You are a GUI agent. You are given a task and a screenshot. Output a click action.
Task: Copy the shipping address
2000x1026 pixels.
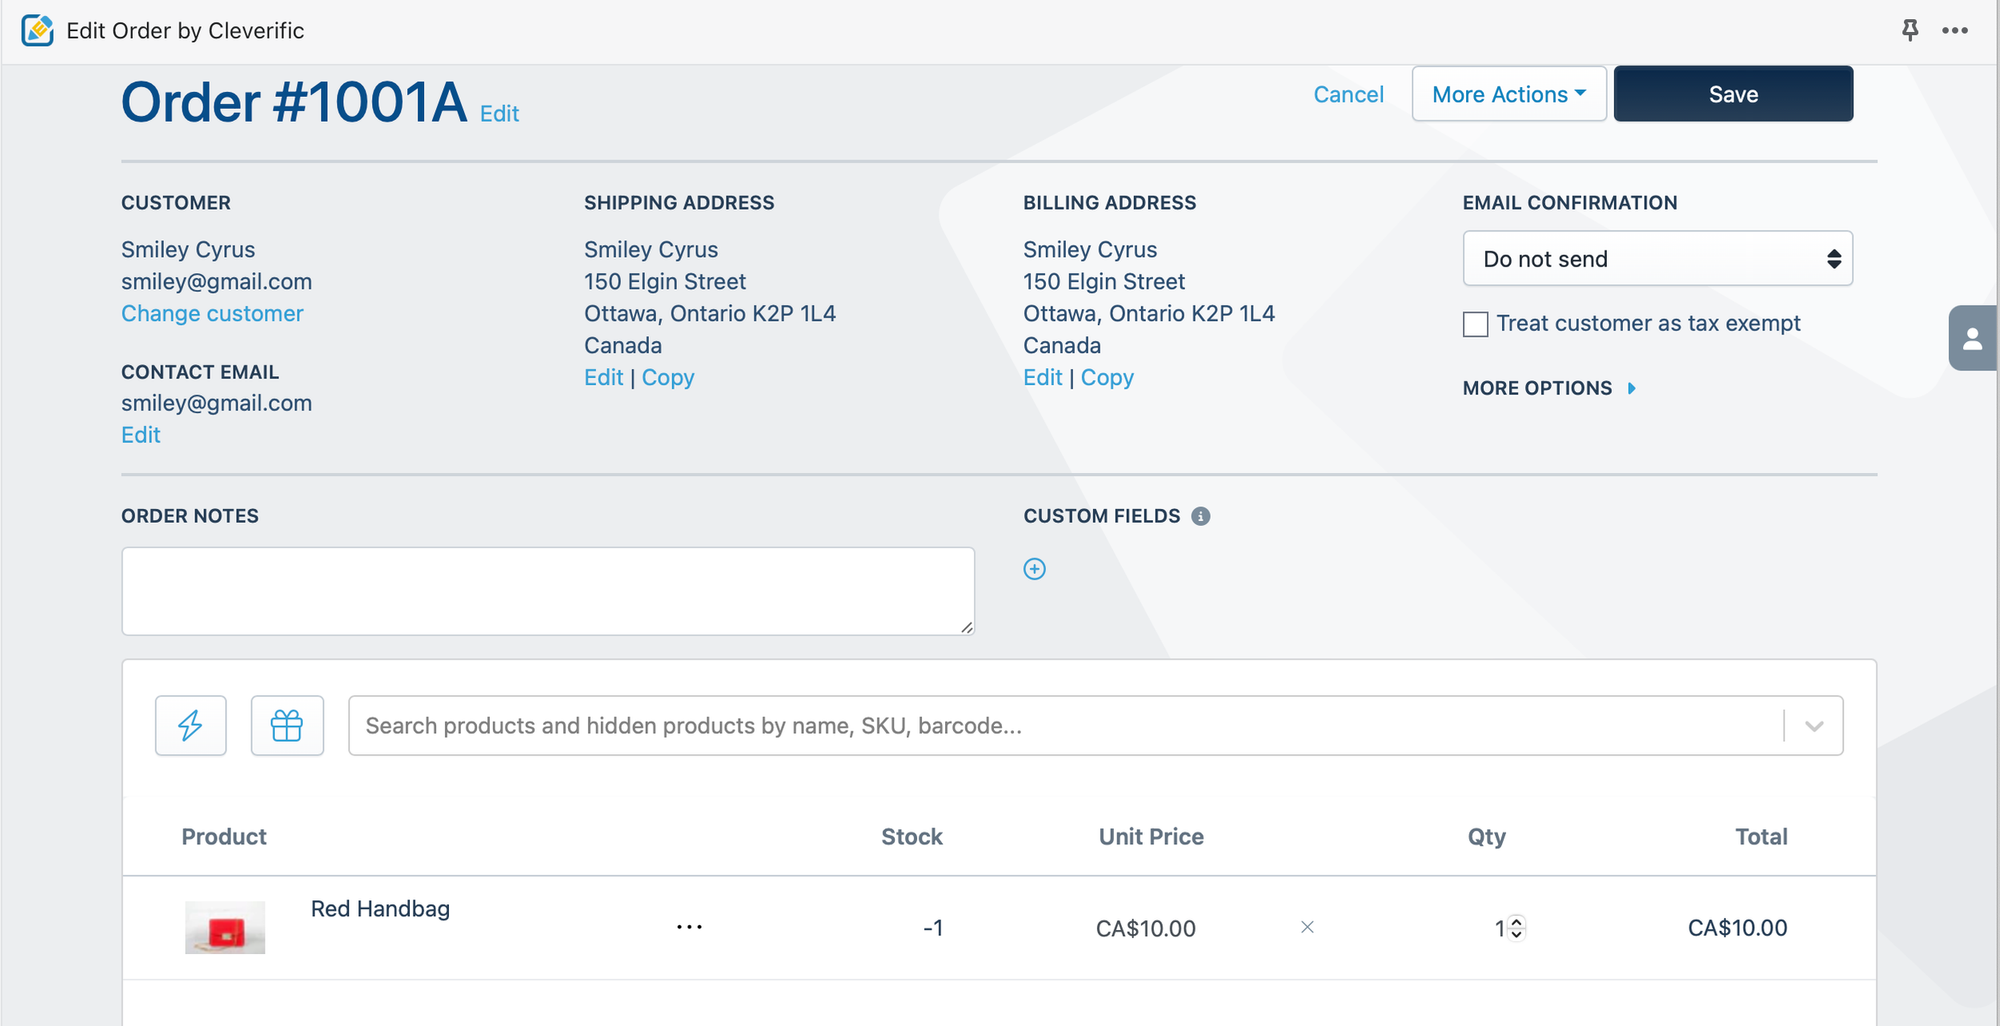click(668, 377)
